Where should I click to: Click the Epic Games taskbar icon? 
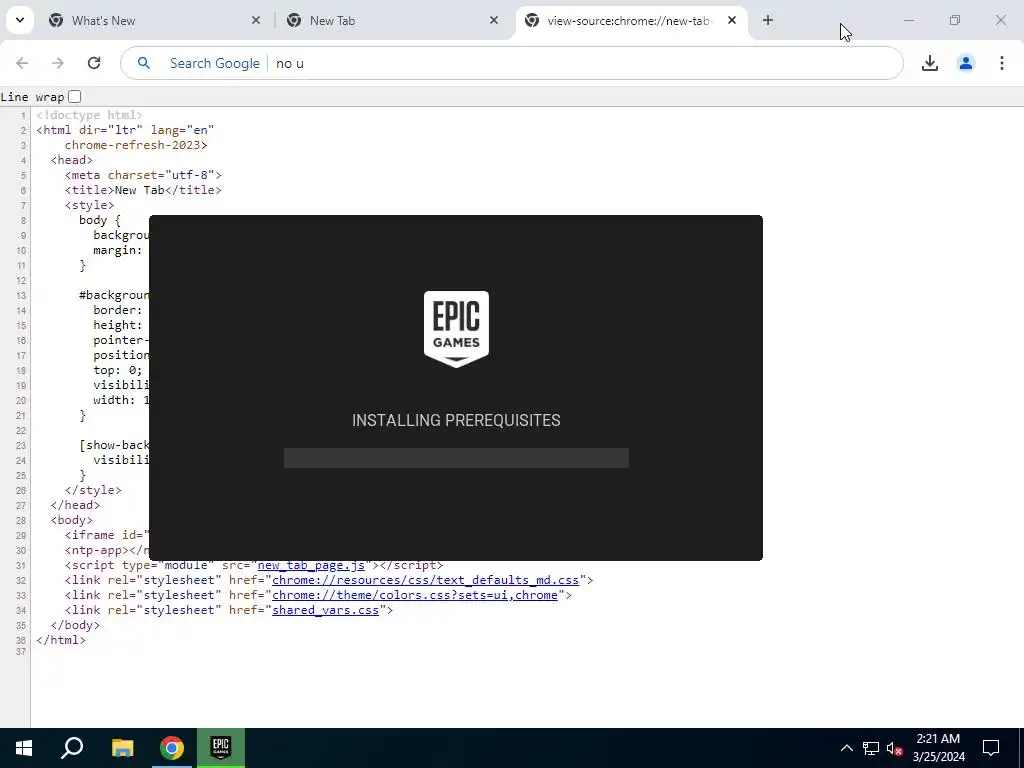pos(221,748)
